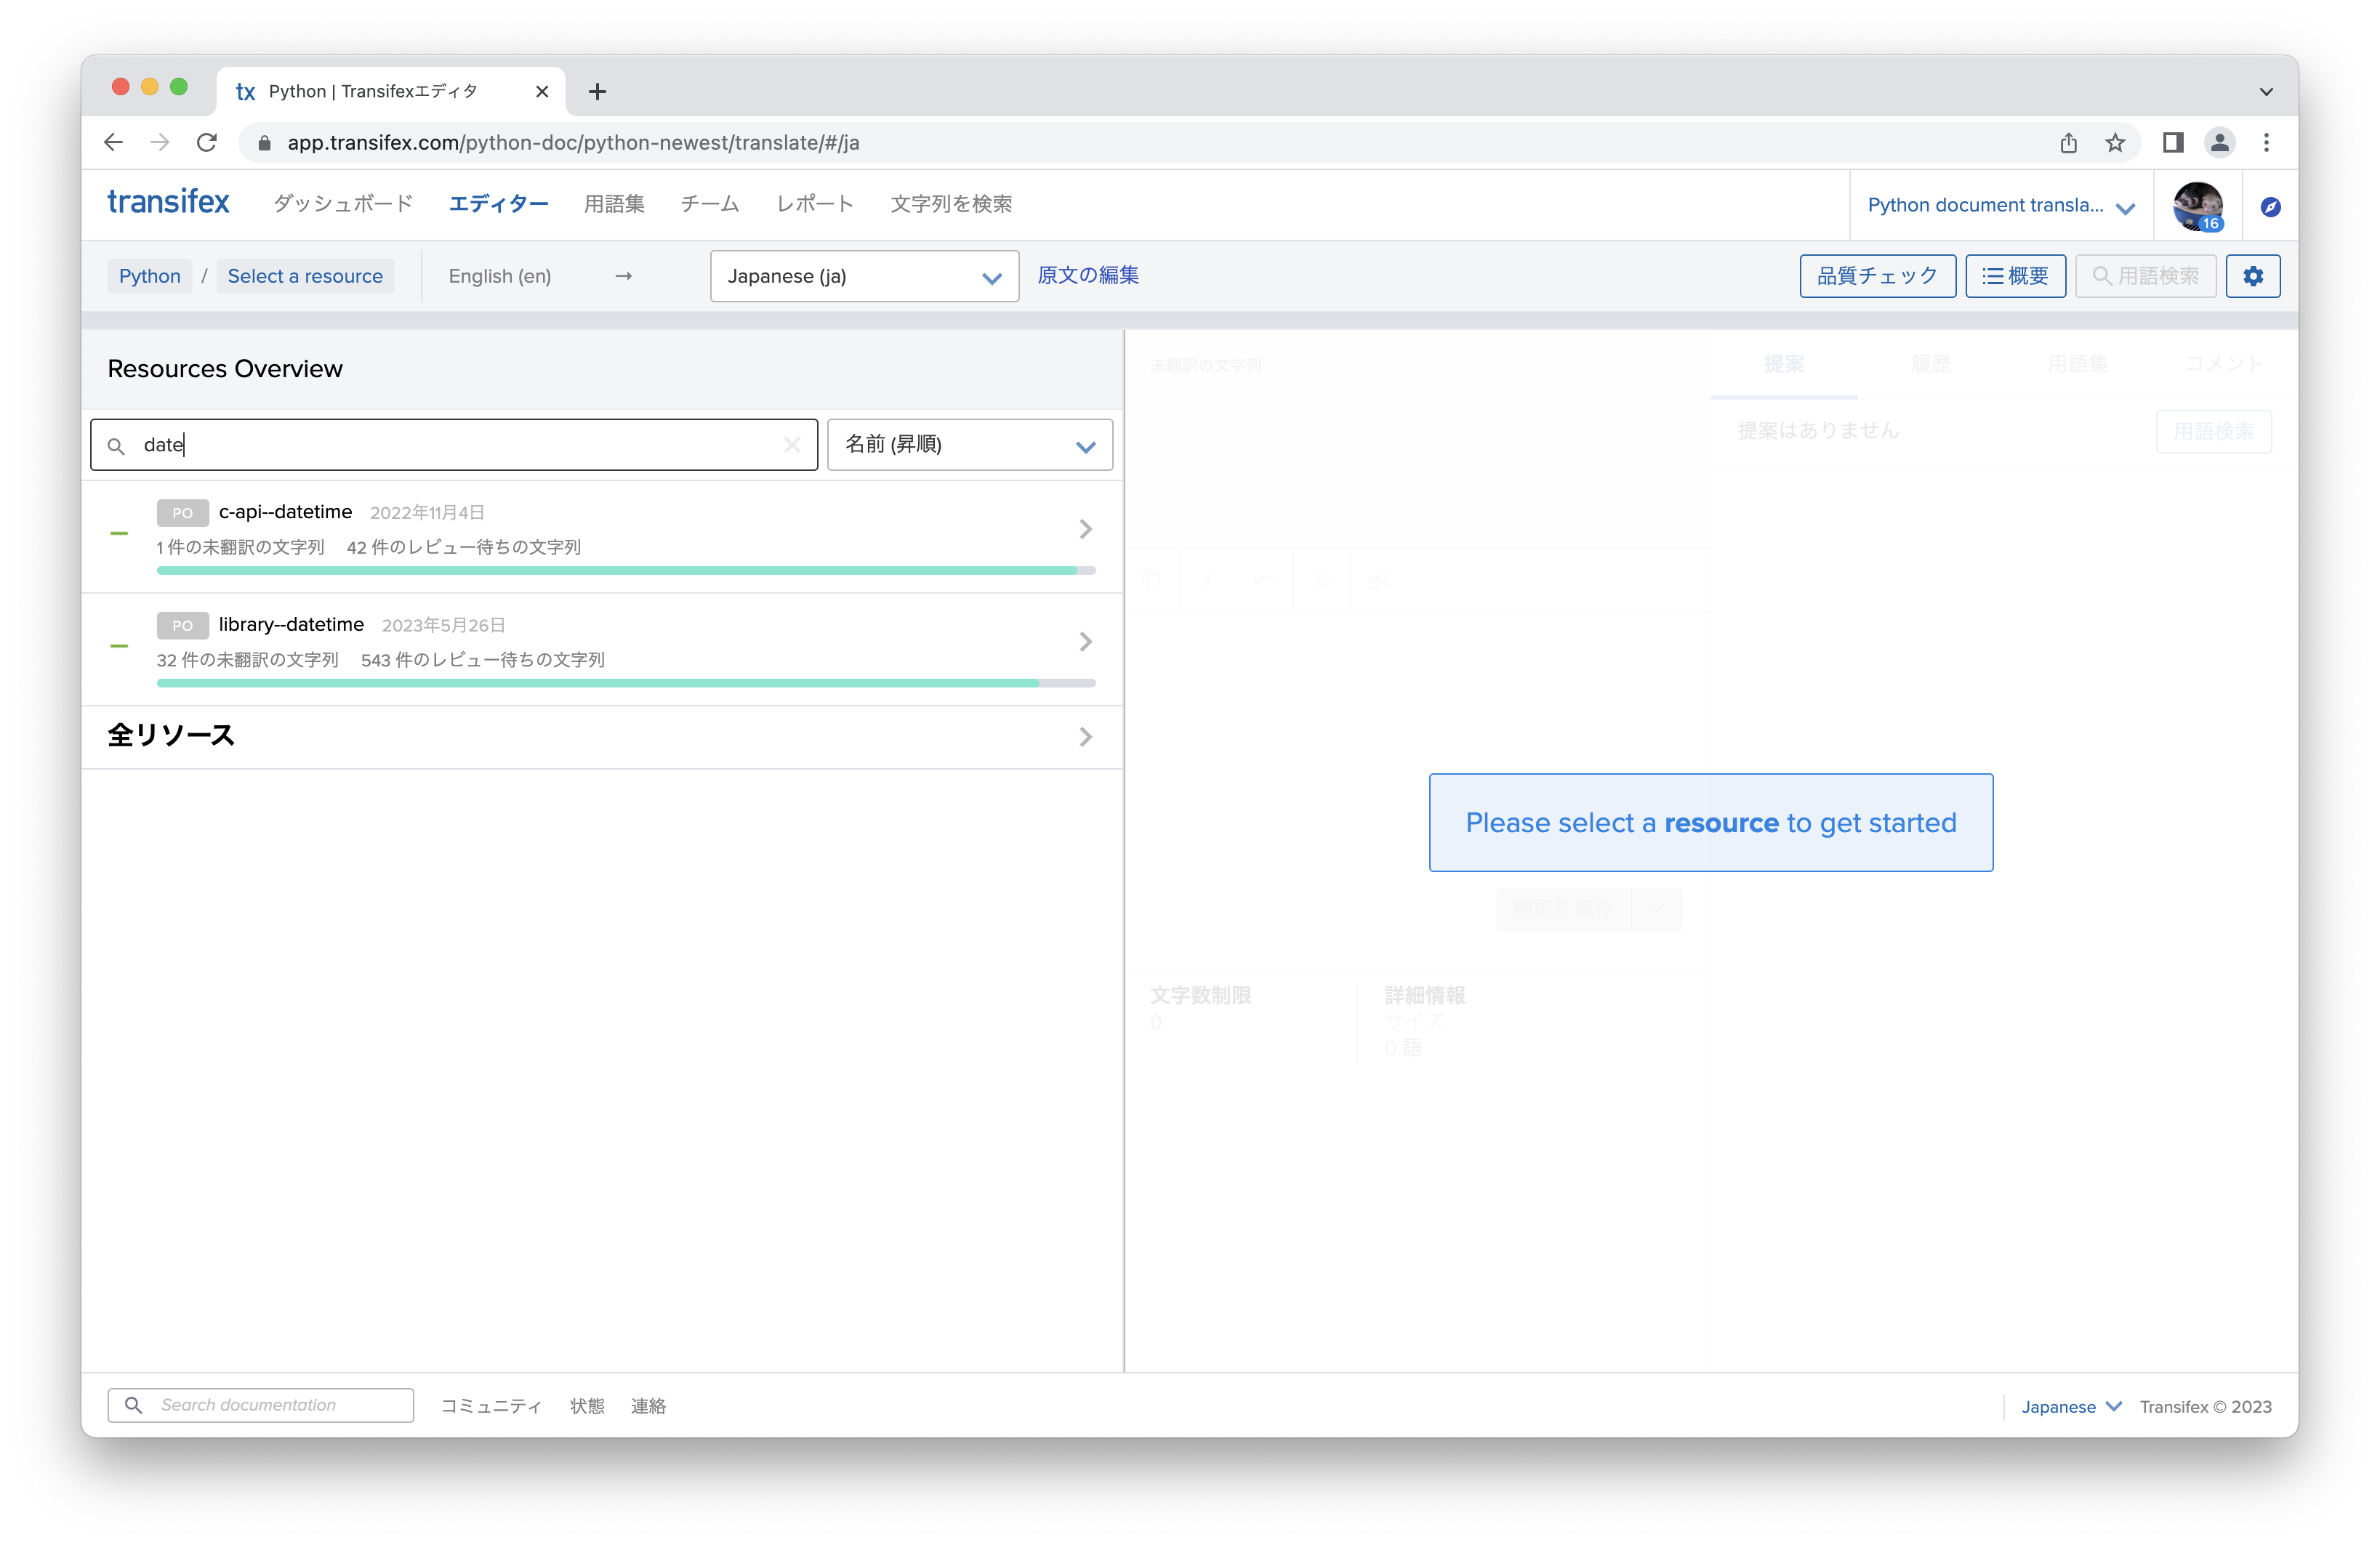Reload the page with refresh icon
Screen dimensions: 2380x1545
pos(207,143)
